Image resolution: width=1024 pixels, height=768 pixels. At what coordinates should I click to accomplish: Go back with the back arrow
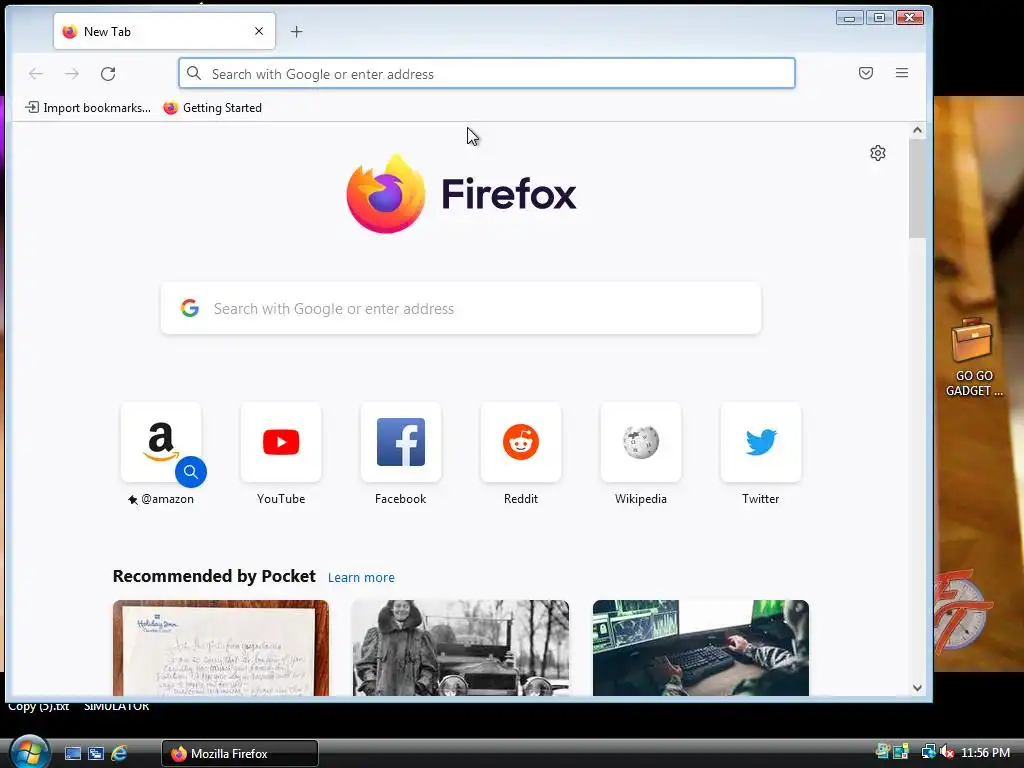tap(36, 74)
